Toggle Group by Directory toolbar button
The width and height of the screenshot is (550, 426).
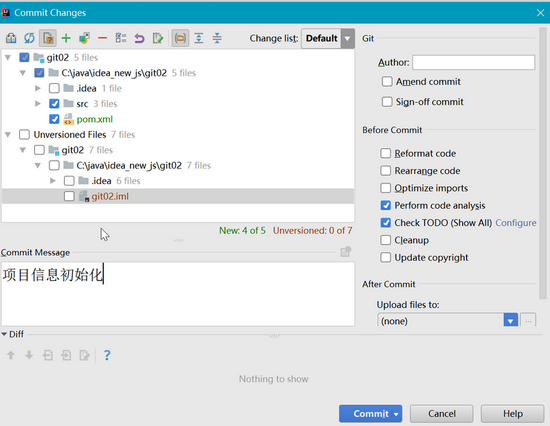180,38
